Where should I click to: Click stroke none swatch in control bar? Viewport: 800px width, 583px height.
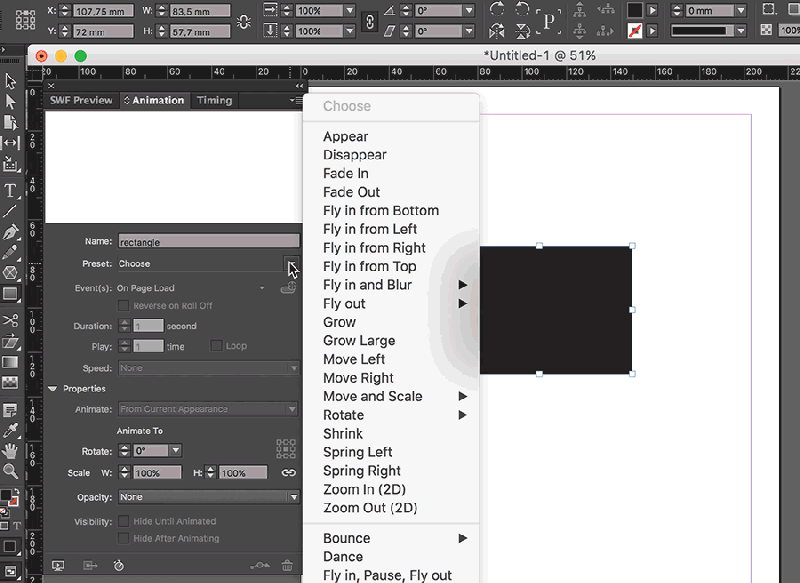pos(635,31)
